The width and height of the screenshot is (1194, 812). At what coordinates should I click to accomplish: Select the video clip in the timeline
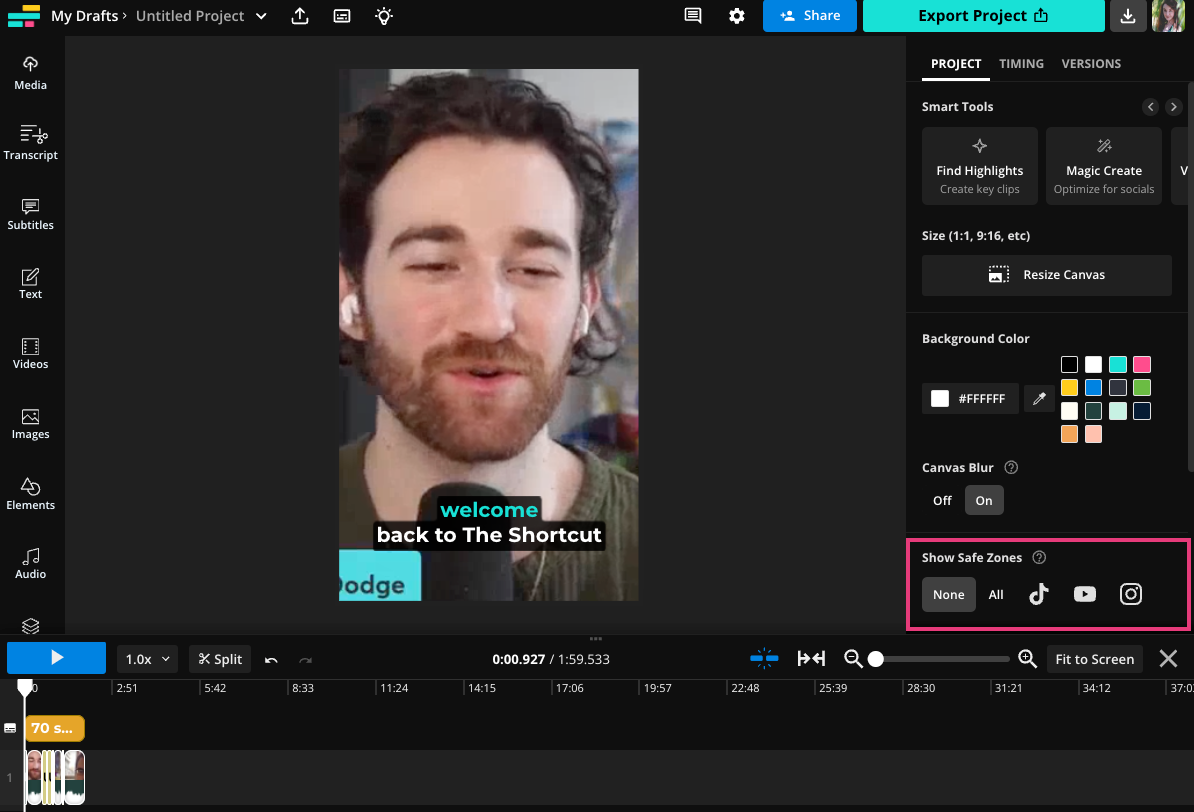tap(55, 777)
